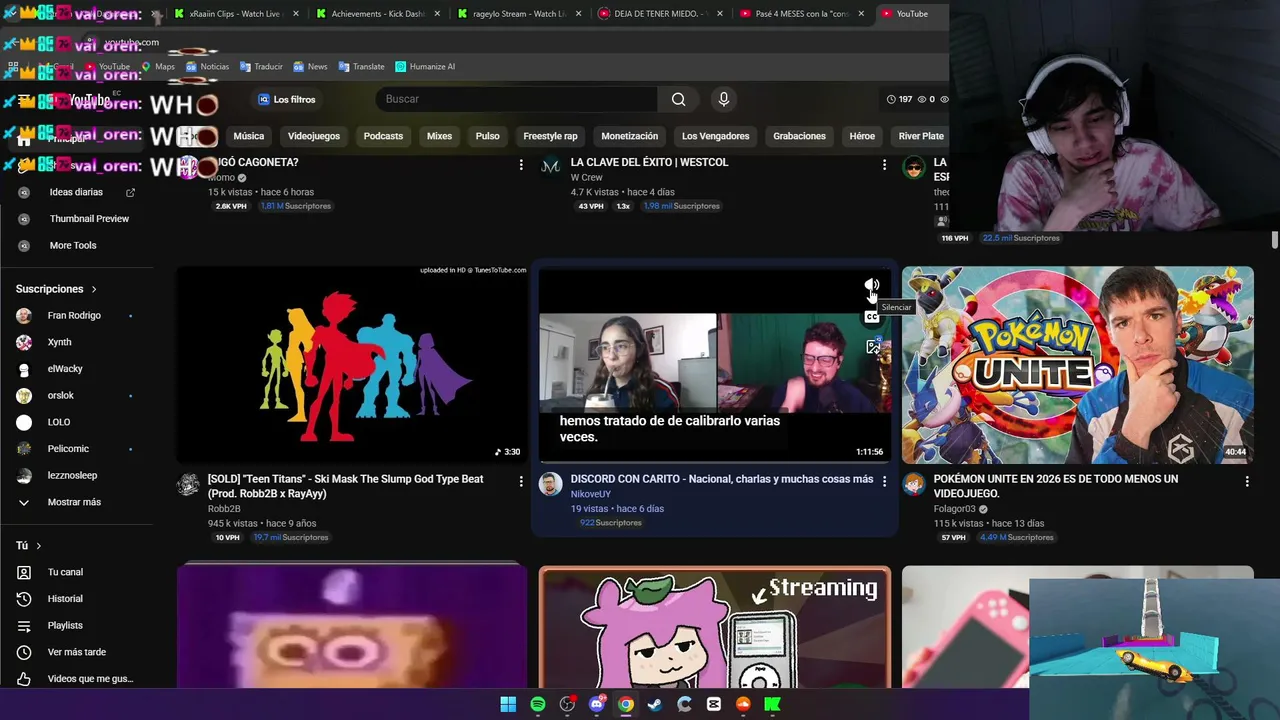This screenshot has width=1280, height=720.
Task: Open Spotify from the taskbar
Action: click(538, 704)
